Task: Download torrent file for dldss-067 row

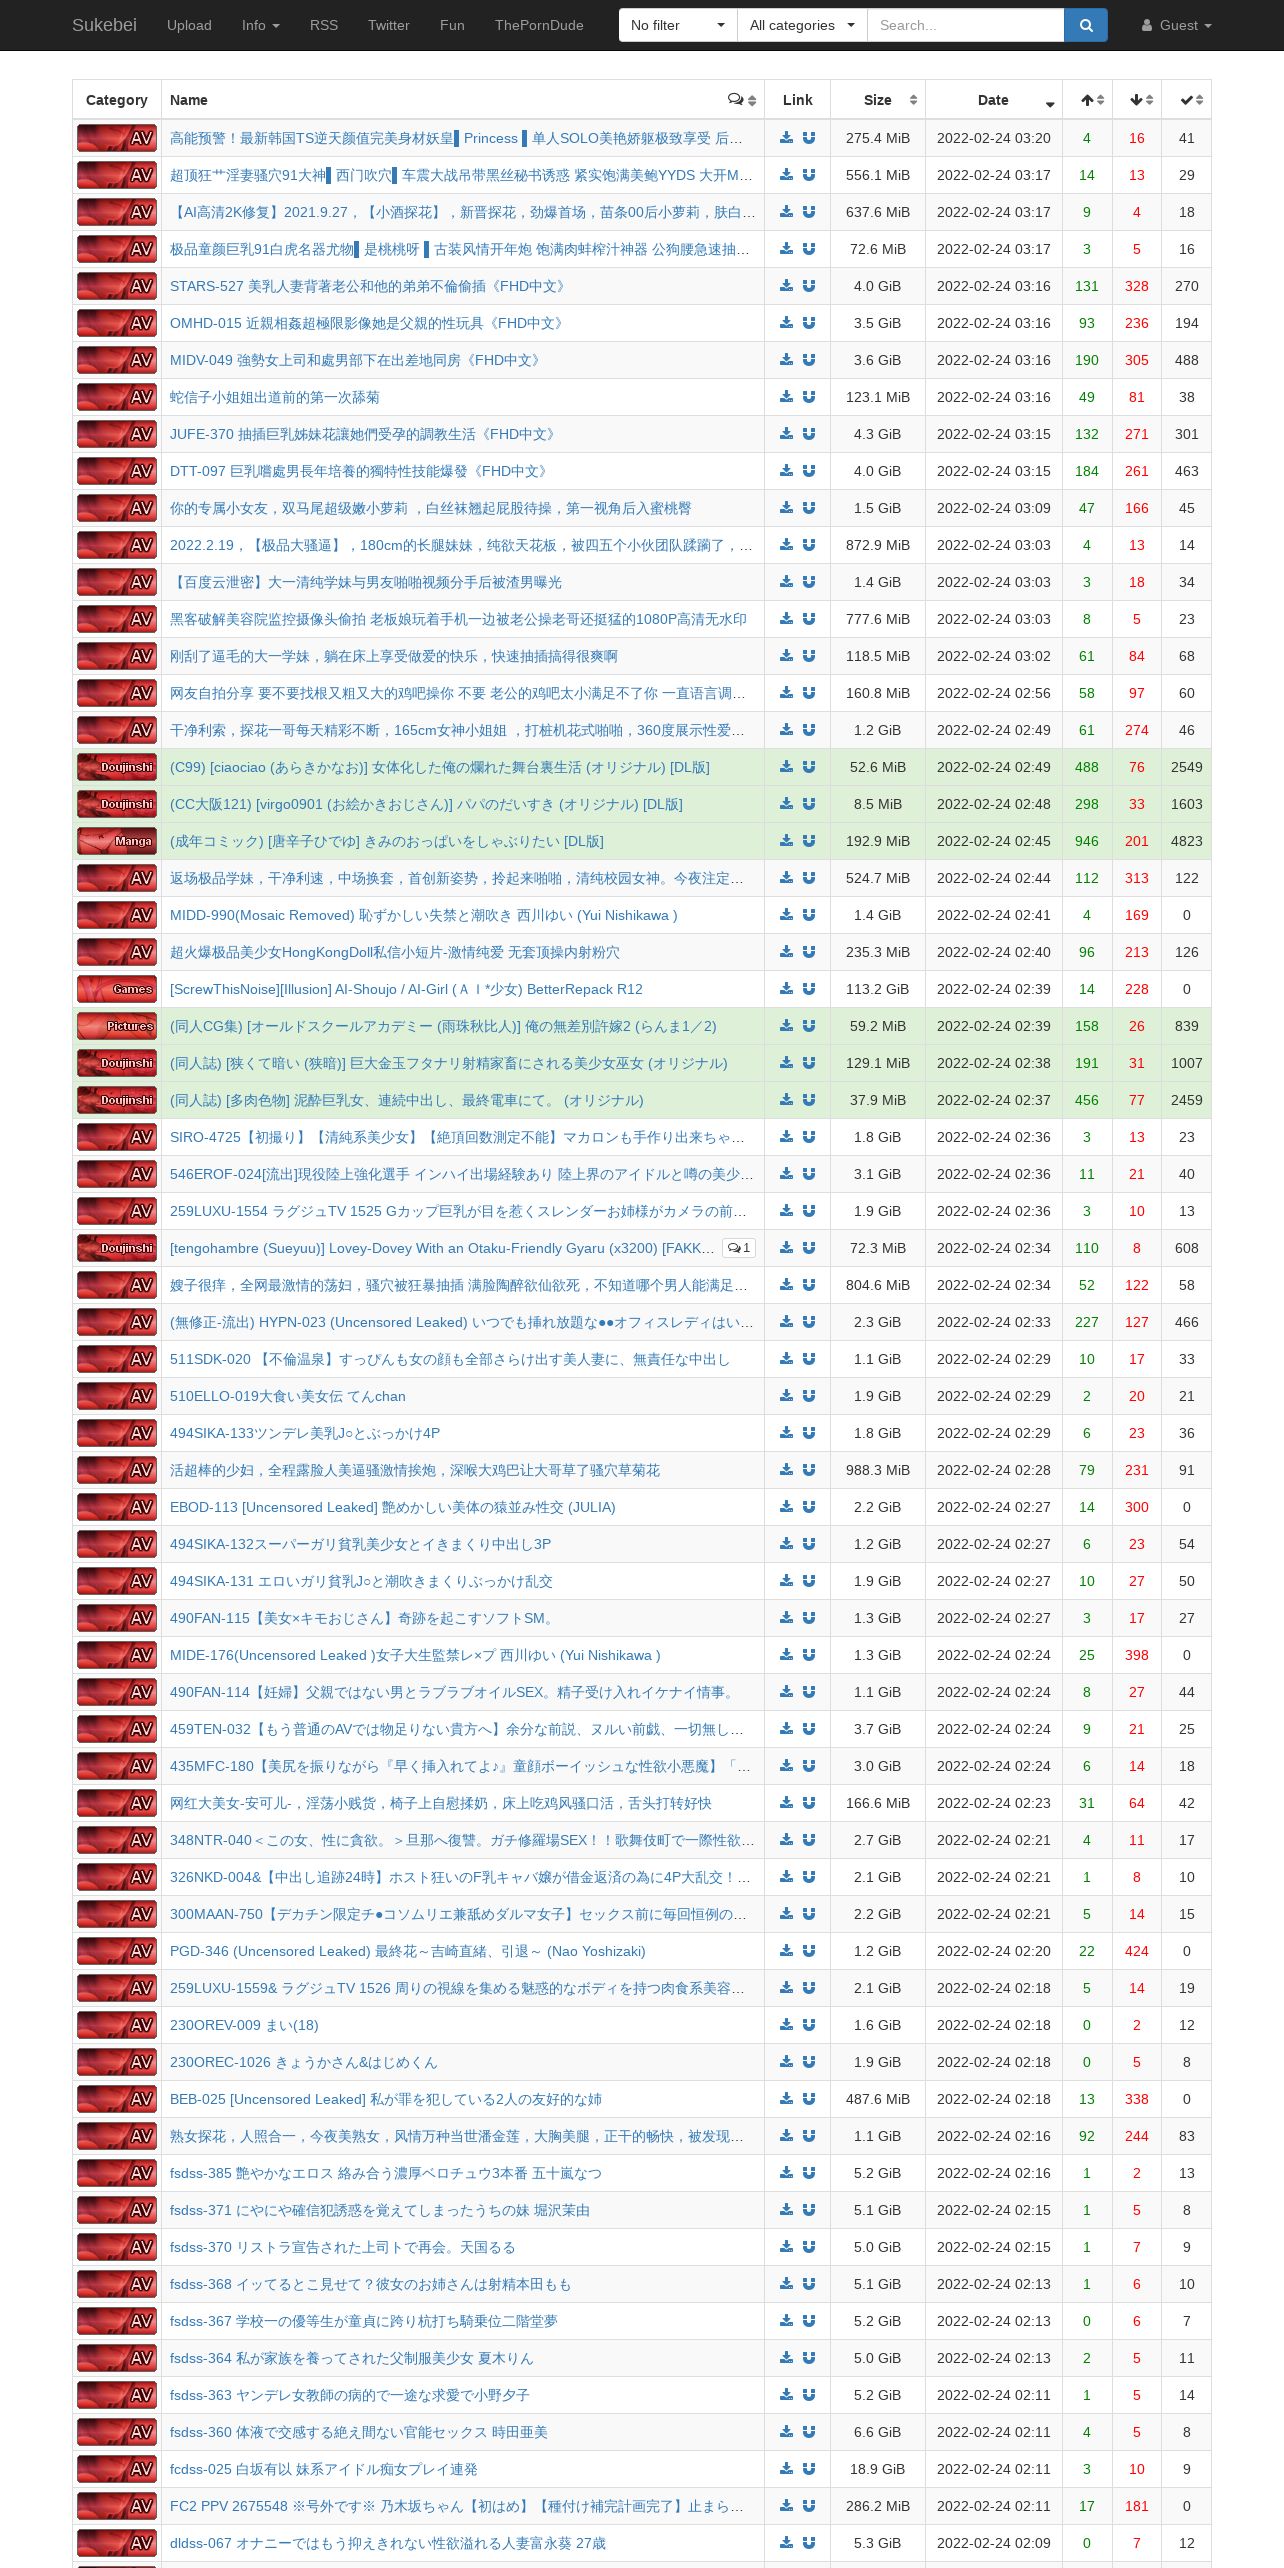Action: [787, 2543]
